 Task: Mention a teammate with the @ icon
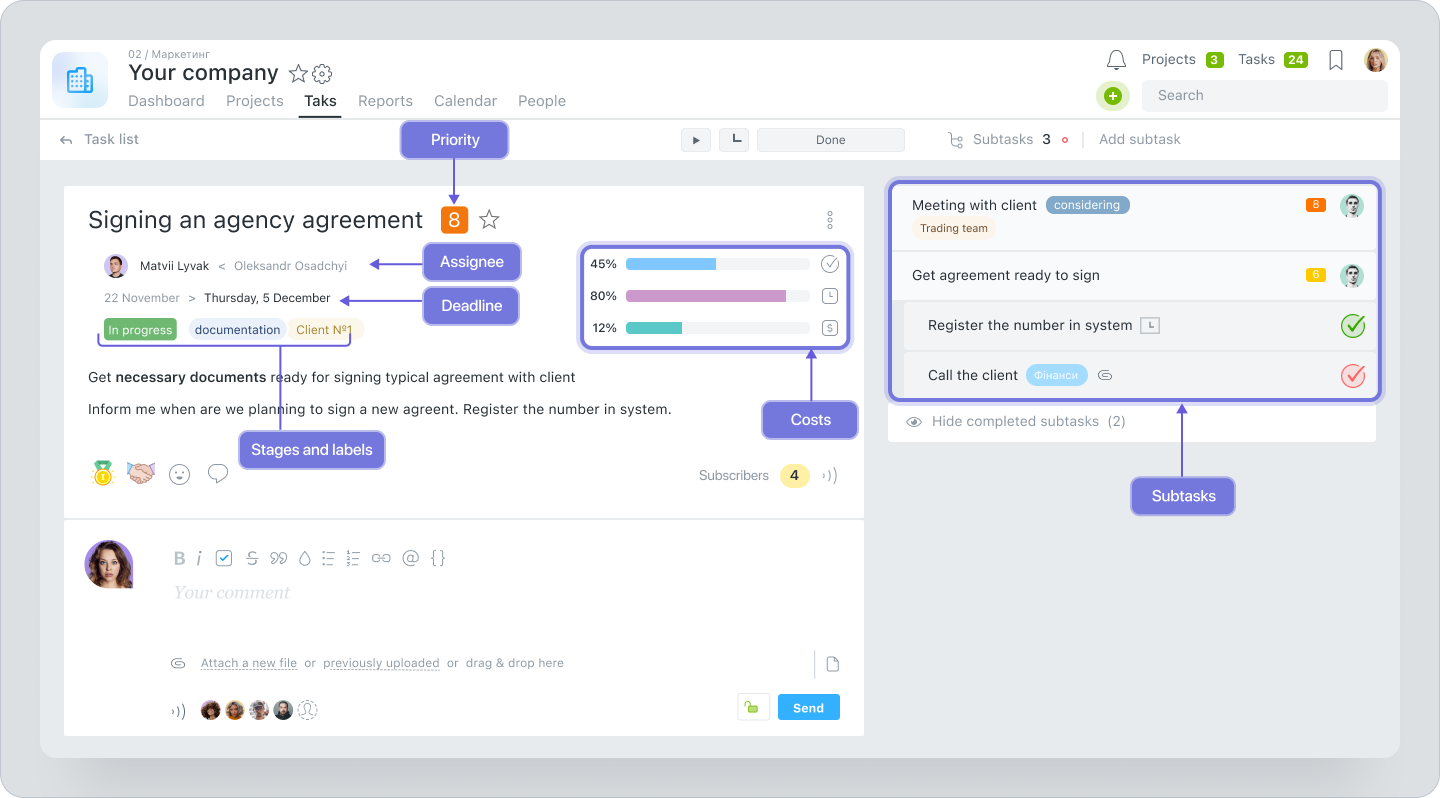pos(410,558)
